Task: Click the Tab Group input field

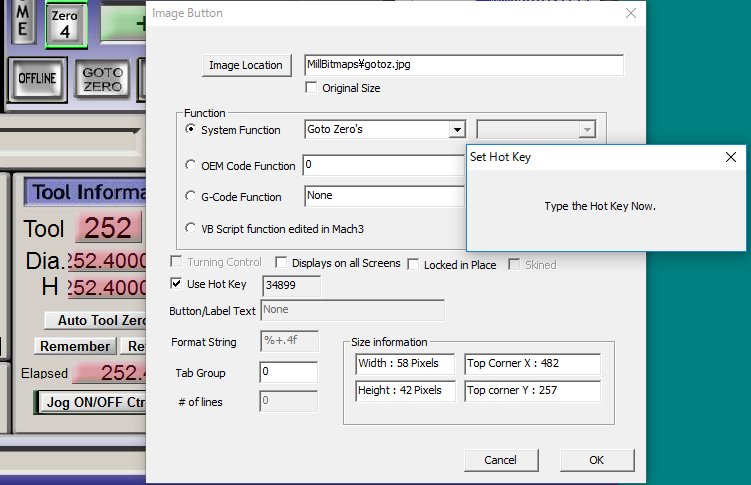Action: pos(288,372)
